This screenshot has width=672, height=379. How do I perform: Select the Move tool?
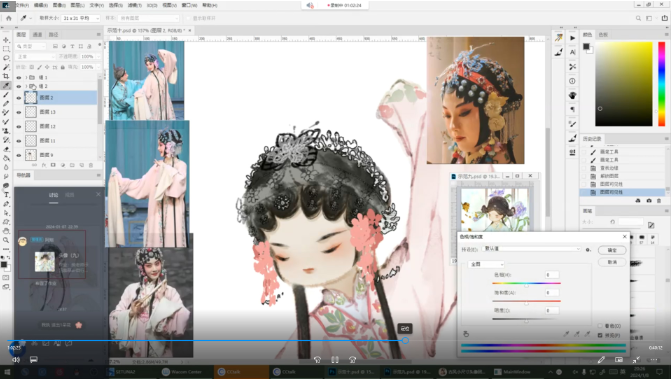6,40
